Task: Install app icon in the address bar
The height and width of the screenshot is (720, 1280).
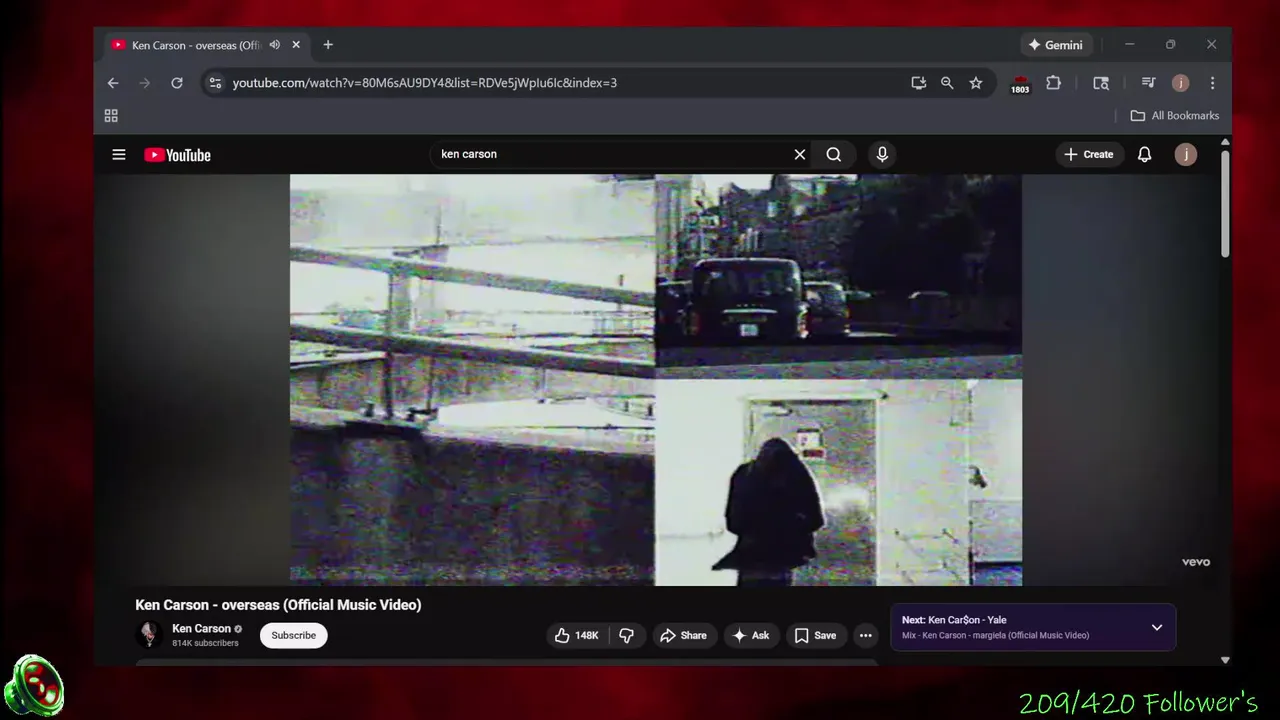Action: (x=918, y=83)
